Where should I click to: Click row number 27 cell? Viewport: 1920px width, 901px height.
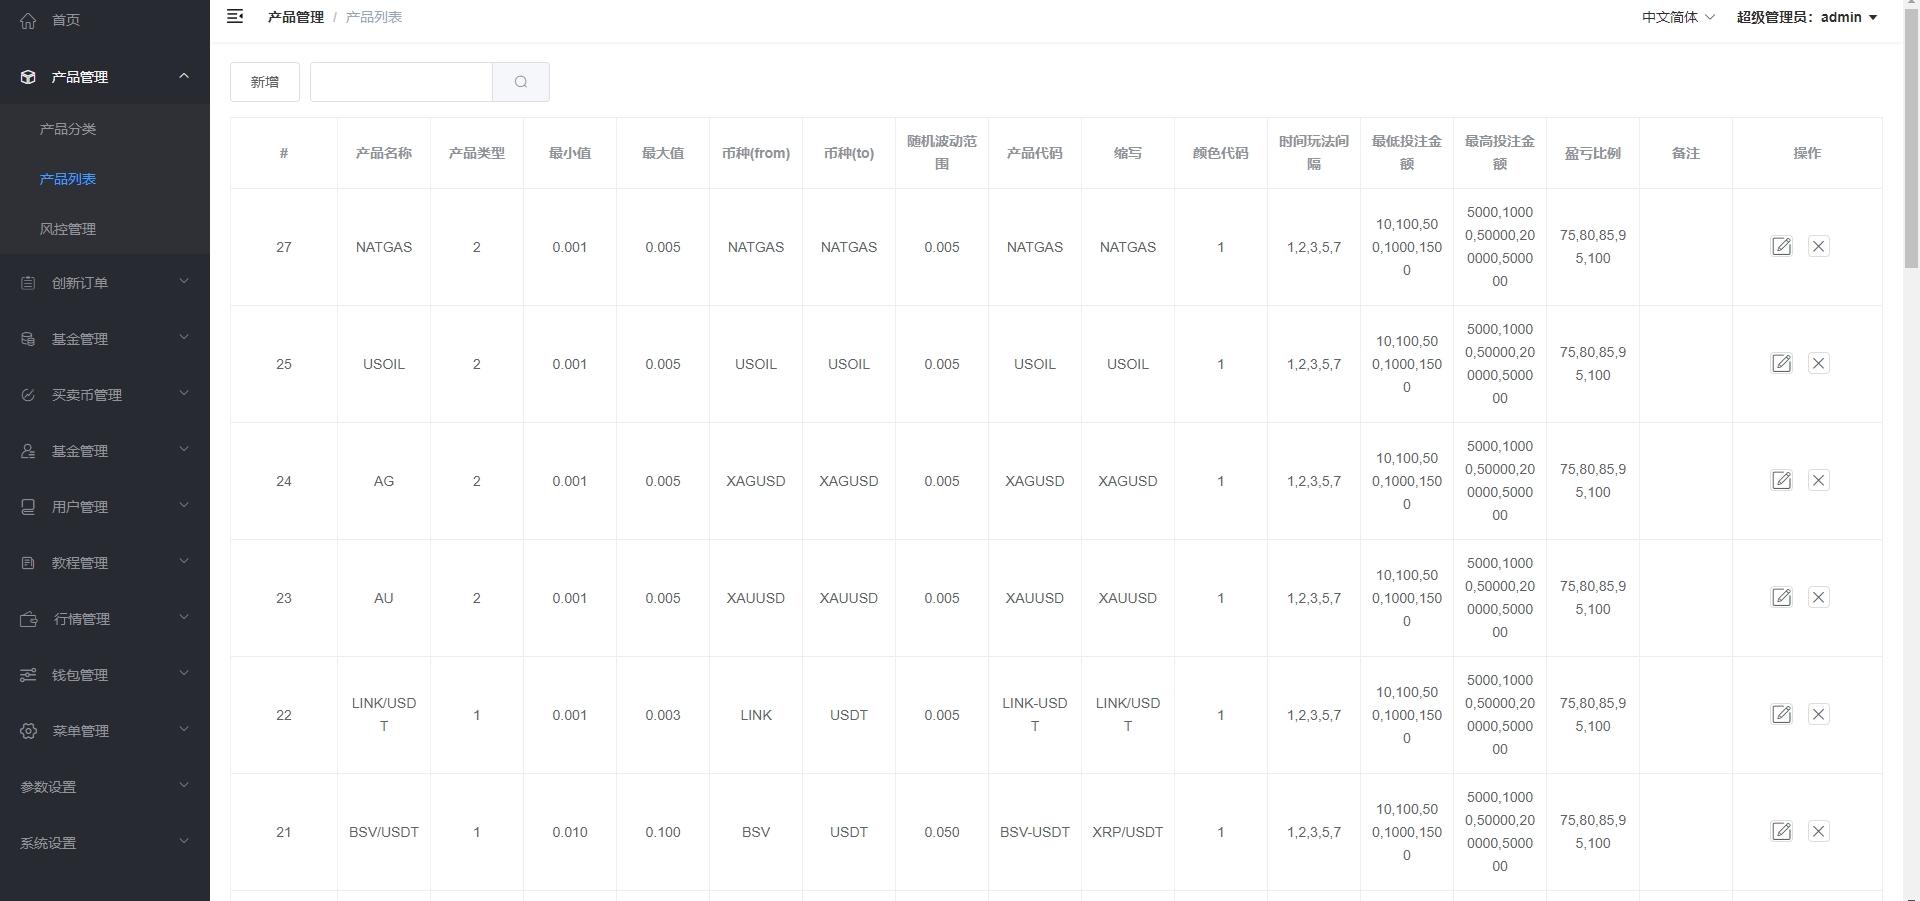click(284, 247)
